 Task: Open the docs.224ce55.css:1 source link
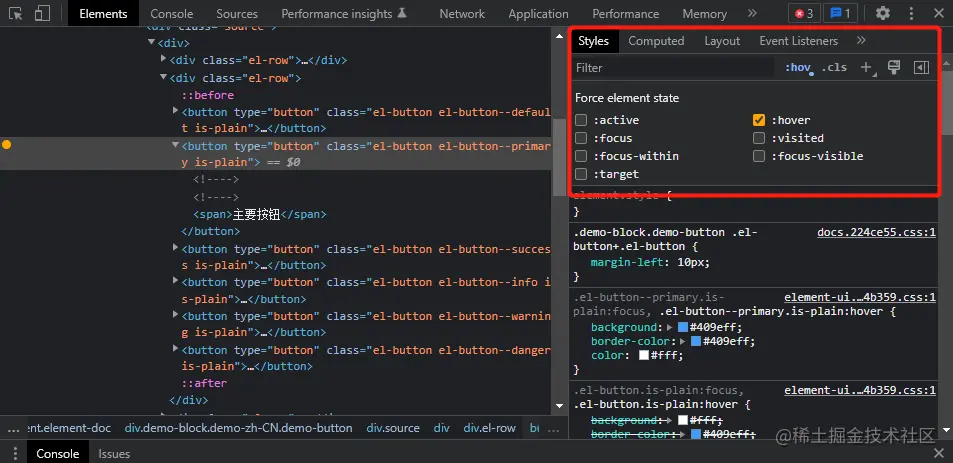click(x=876, y=232)
